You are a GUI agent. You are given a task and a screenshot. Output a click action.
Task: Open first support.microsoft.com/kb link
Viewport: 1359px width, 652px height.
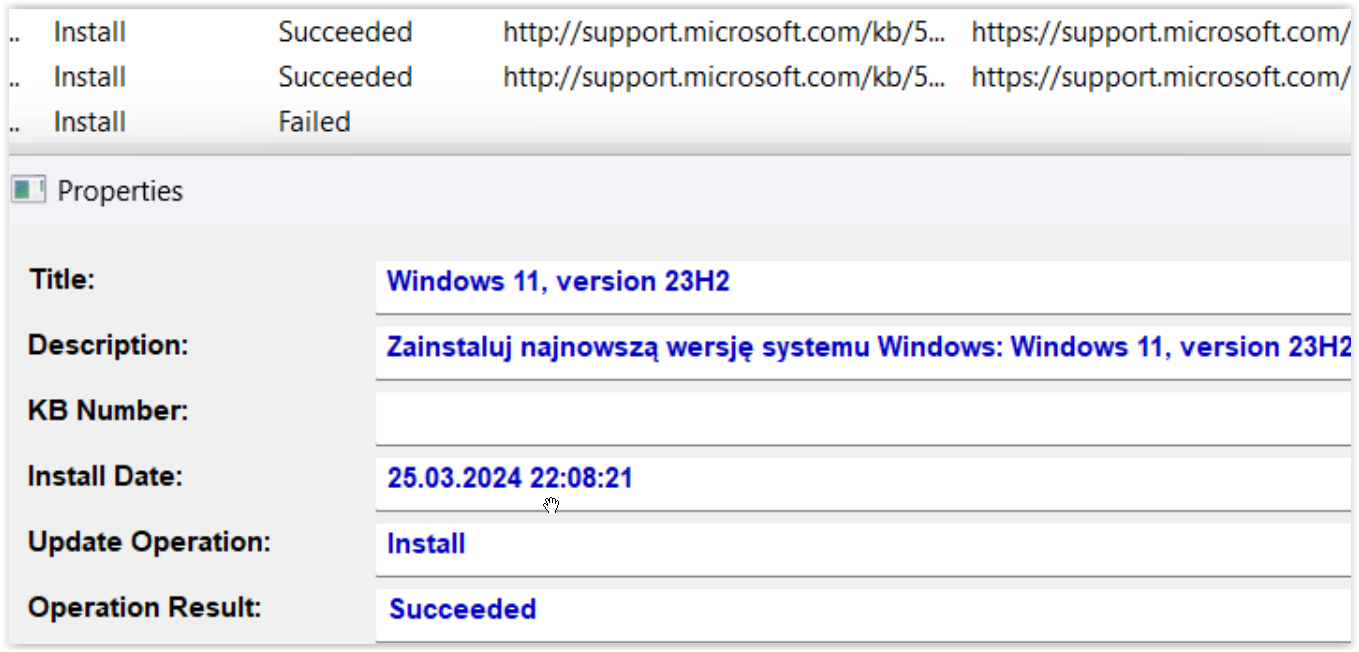pyautogui.click(x=724, y=32)
